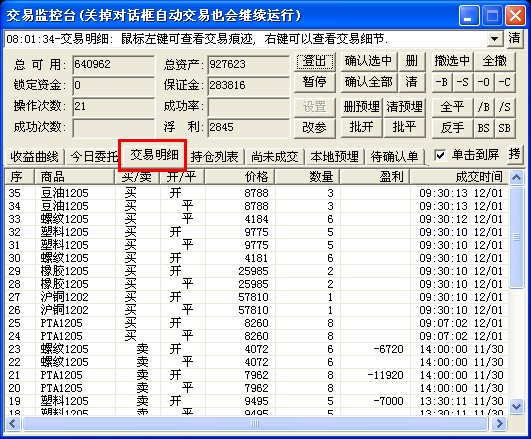The image size is (531, 439).
Task: Click the -B quick cancel button
Action: click(442, 82)
